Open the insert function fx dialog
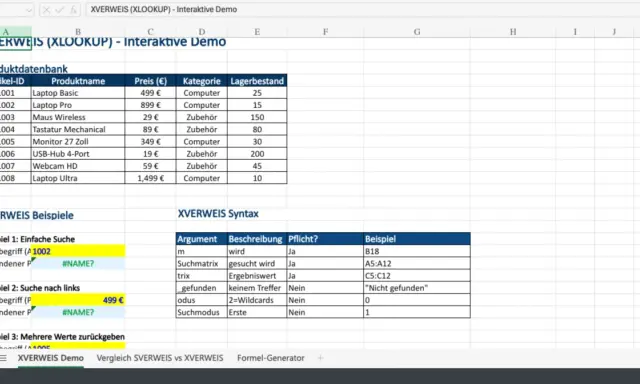 point(73,10)
